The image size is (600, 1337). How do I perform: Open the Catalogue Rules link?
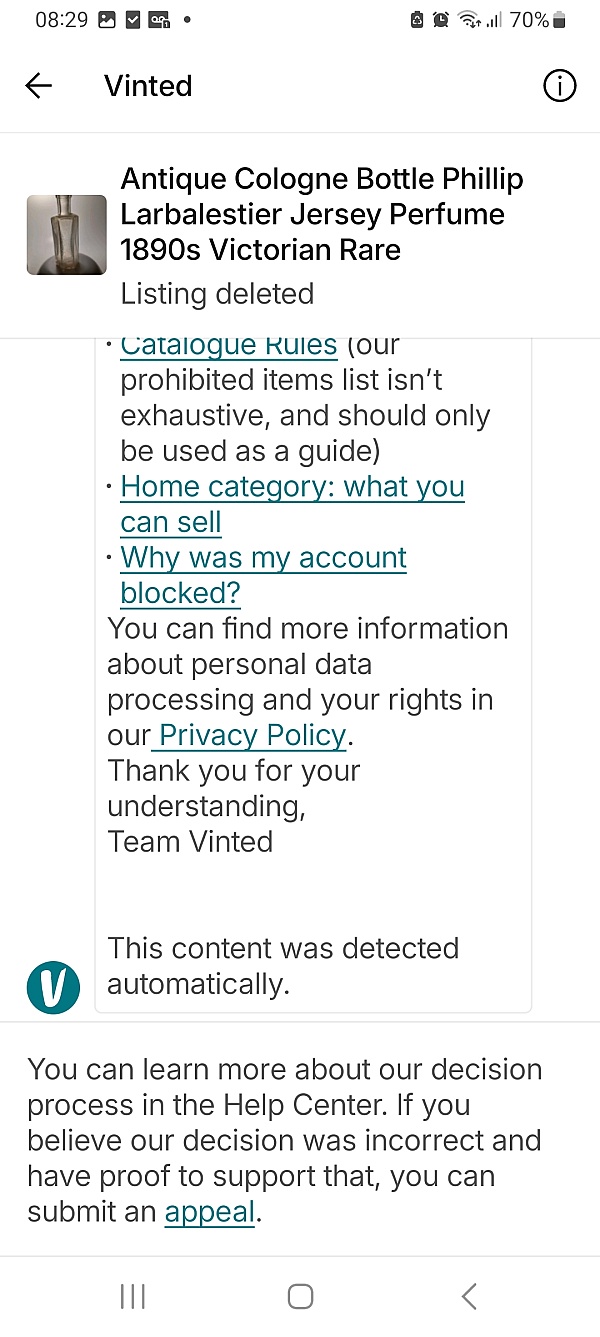[228, 345]
